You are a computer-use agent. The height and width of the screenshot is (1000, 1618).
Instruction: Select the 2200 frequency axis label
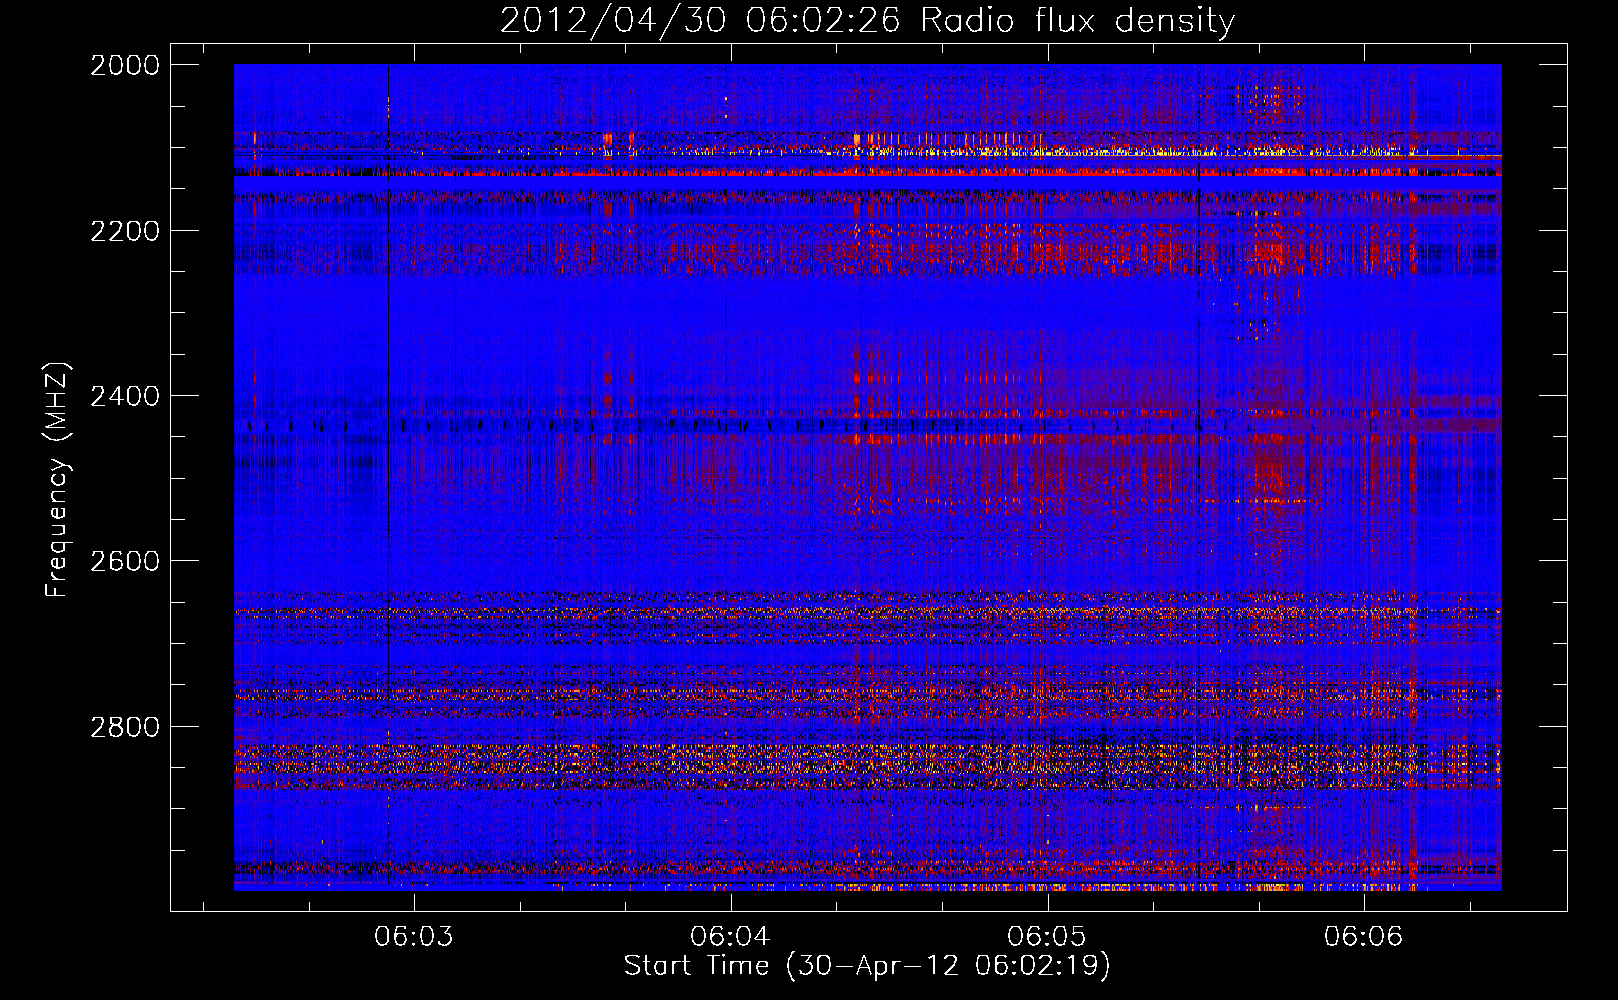(125, 231)
